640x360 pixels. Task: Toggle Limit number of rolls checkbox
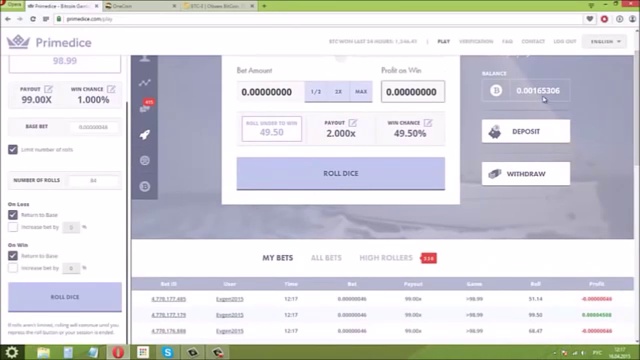click(13, 149)
